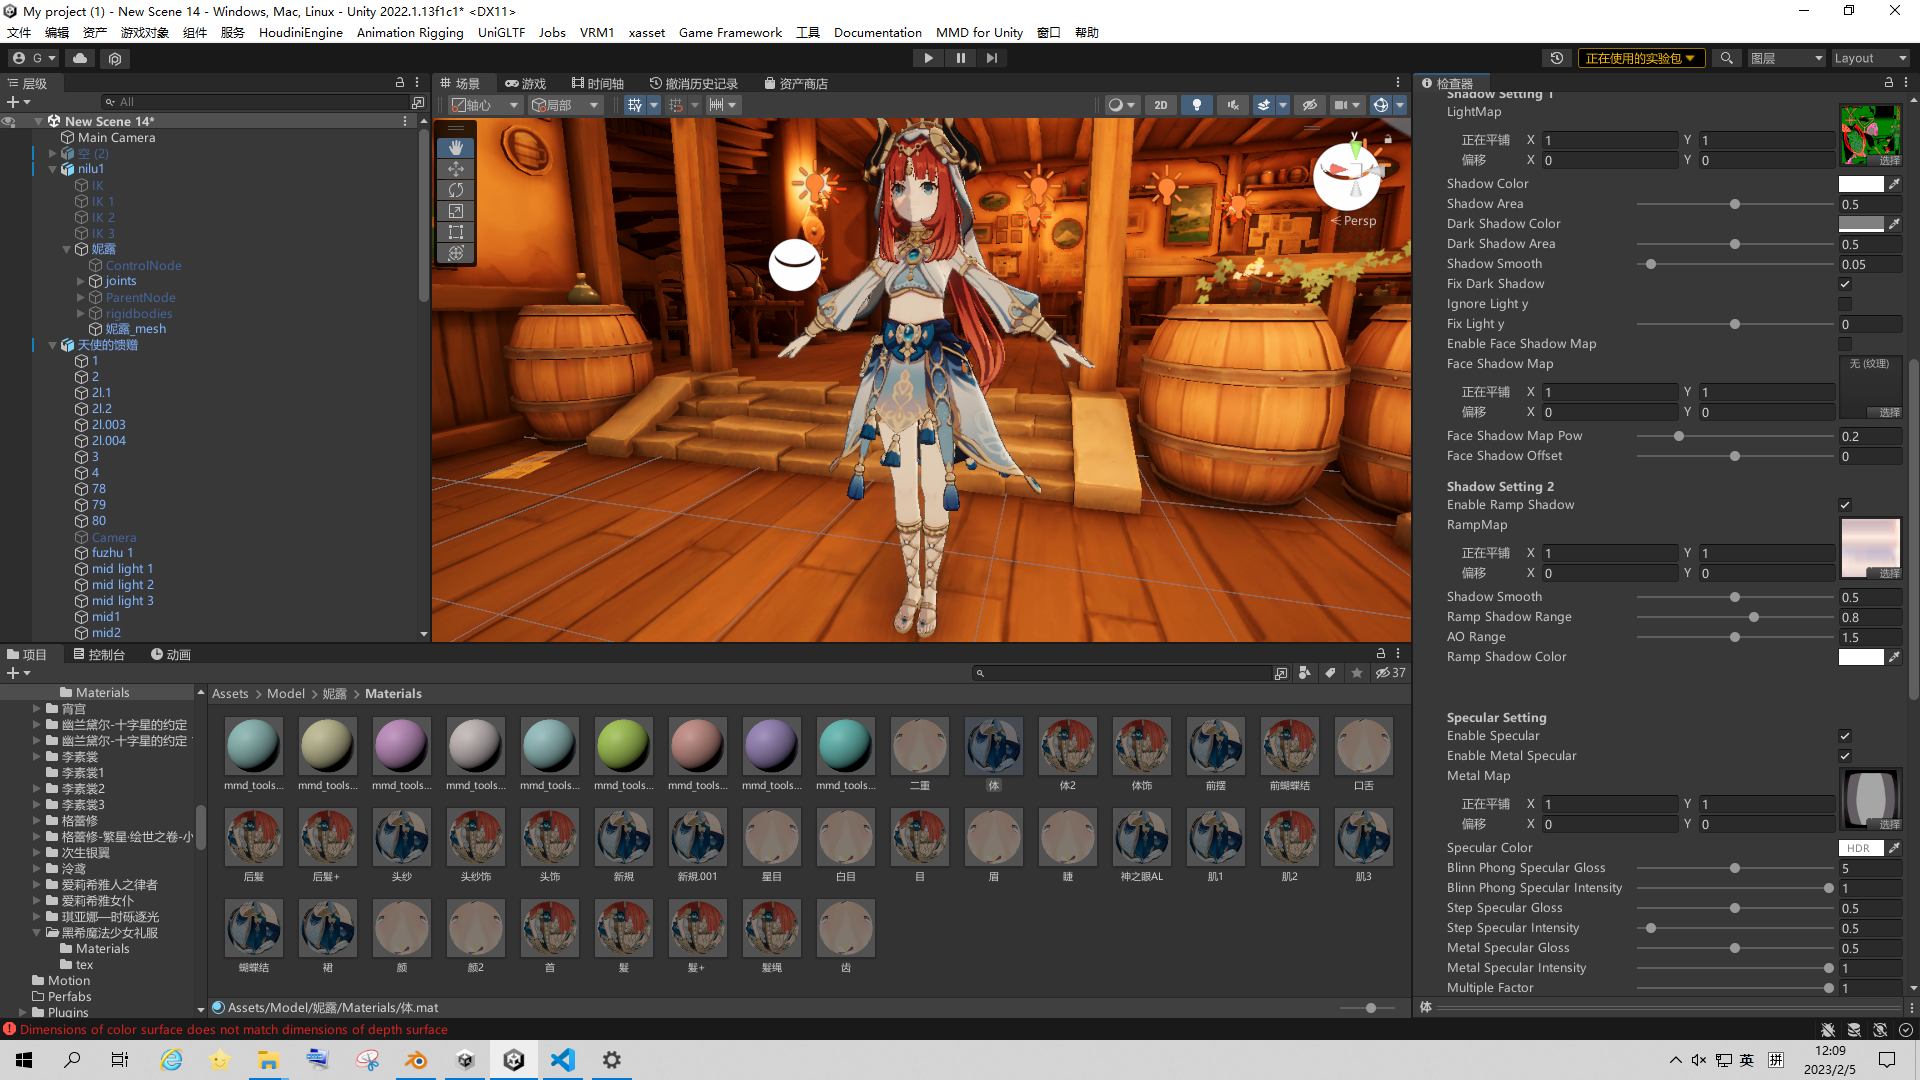Switch to the 控制台 (Console) tab
This screenshot has height=1080, width=1920.
(99, 654)
